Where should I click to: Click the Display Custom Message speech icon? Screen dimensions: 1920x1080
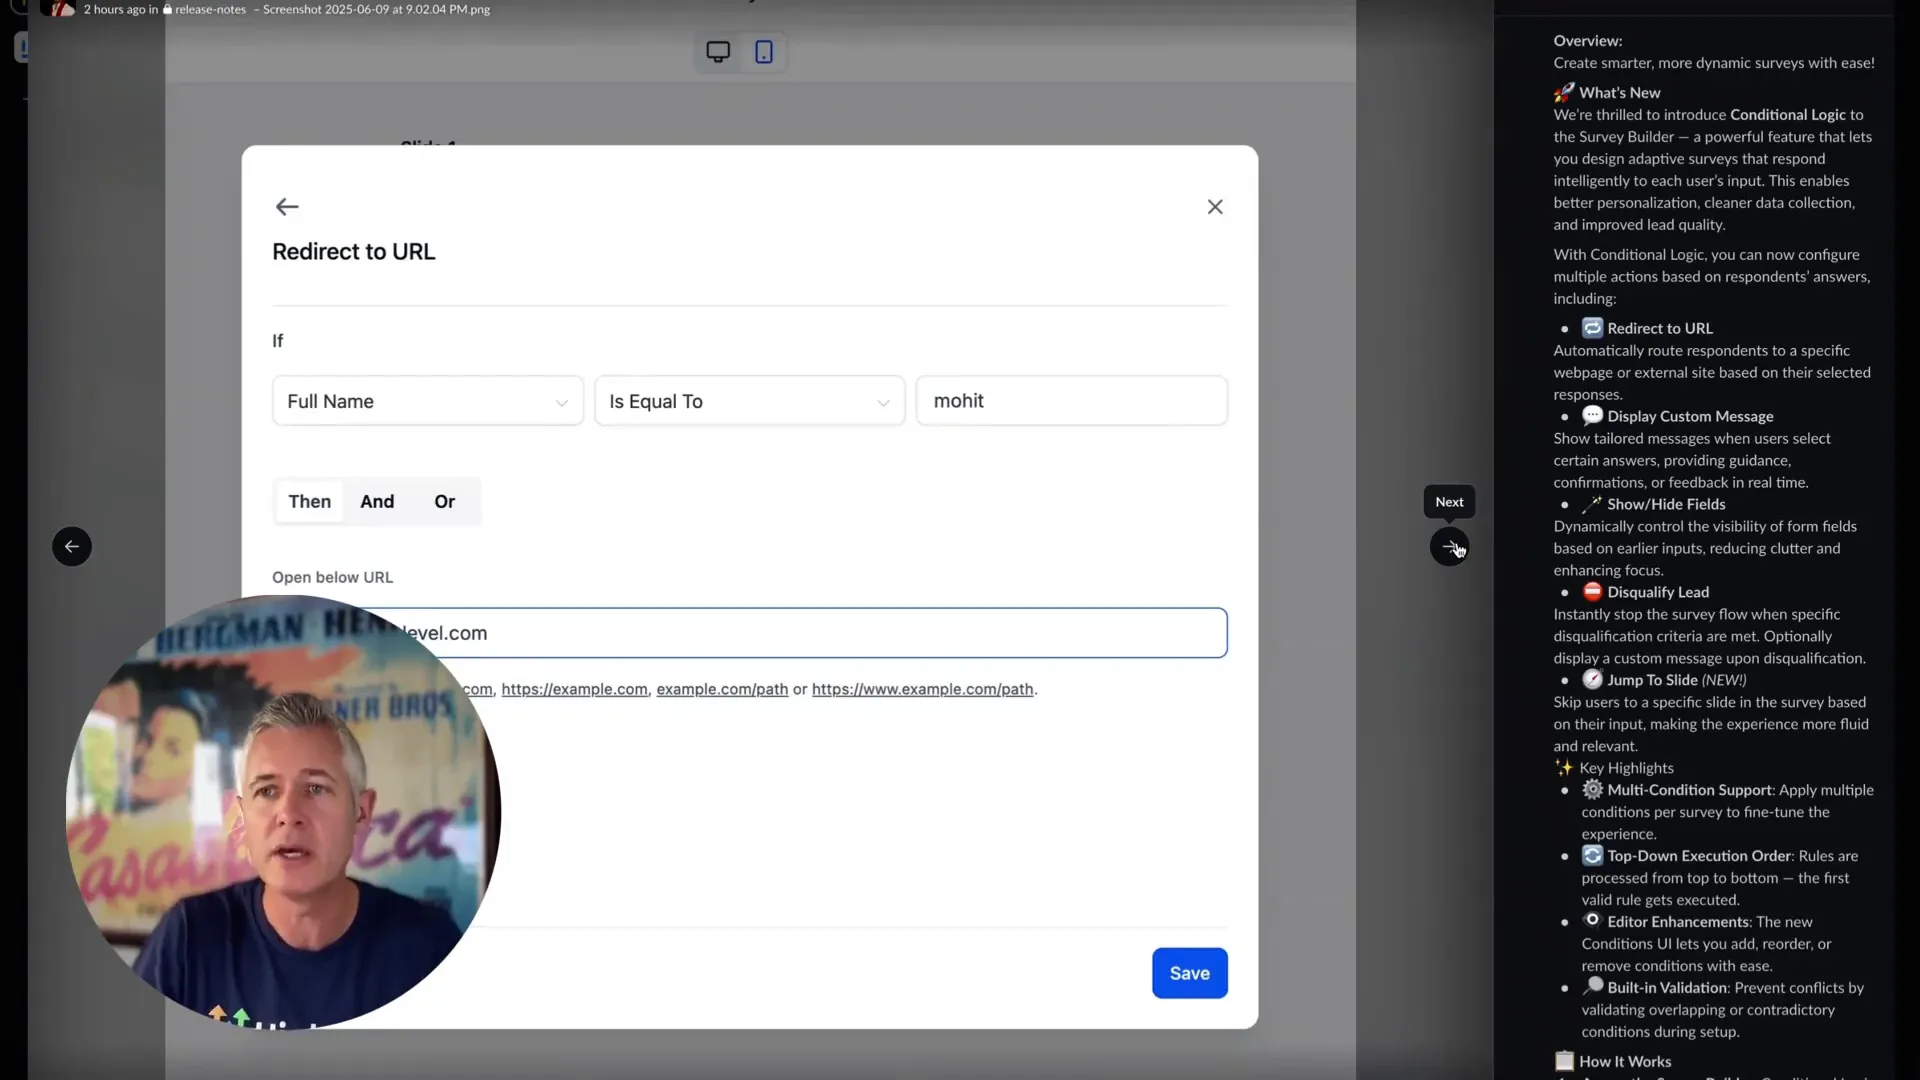pos(1592,416)
